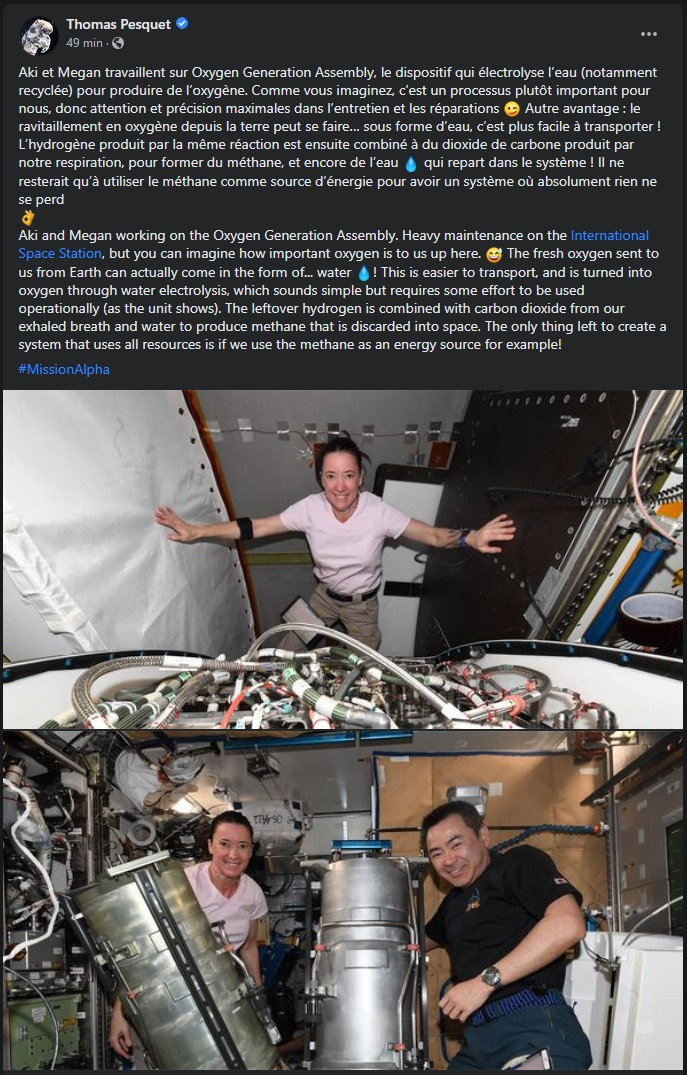Click the OK hand emoji

27,218
